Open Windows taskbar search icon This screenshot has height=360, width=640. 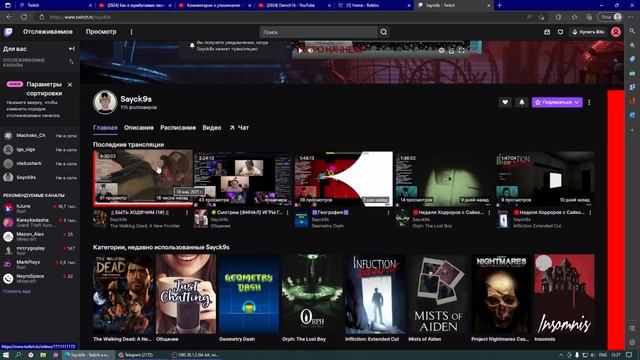click(x=18, y=355)
